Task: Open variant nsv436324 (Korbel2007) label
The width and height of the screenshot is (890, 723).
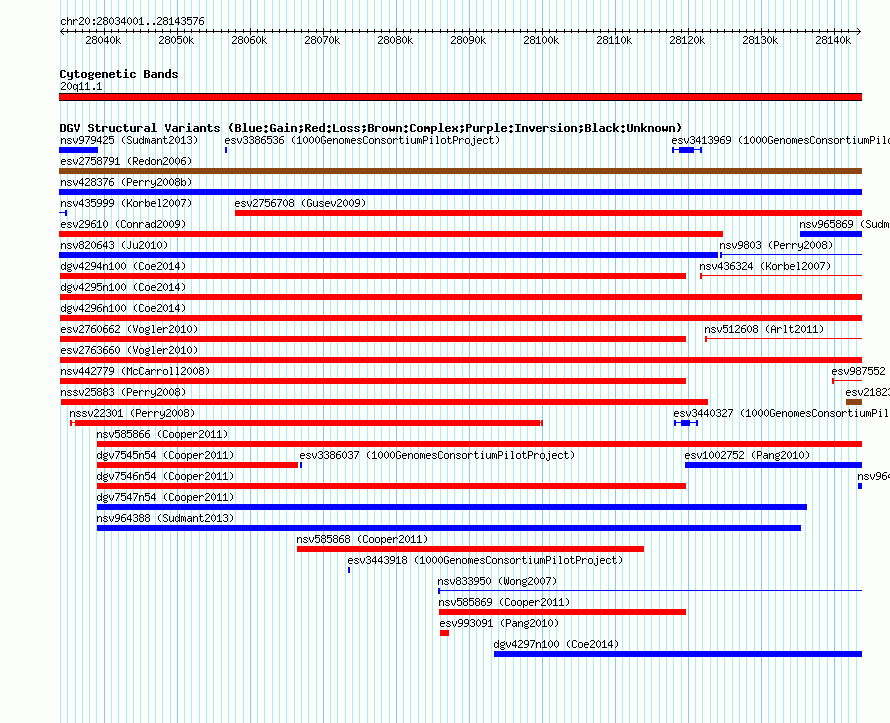Action: pos(765,266)
